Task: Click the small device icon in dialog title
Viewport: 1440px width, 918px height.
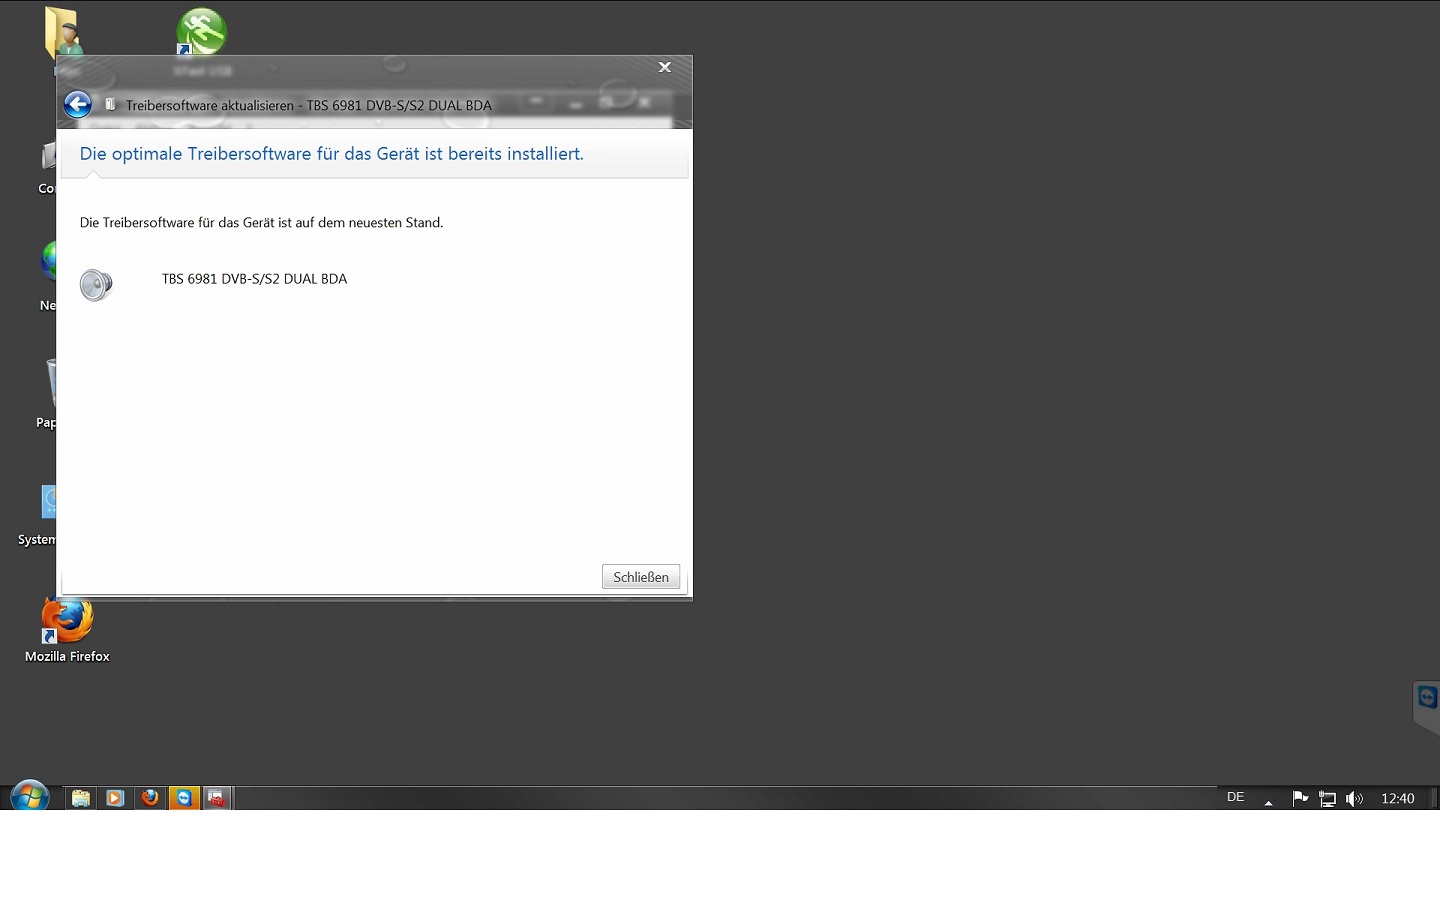Action: pyautogui.click(x=111, y=104)
